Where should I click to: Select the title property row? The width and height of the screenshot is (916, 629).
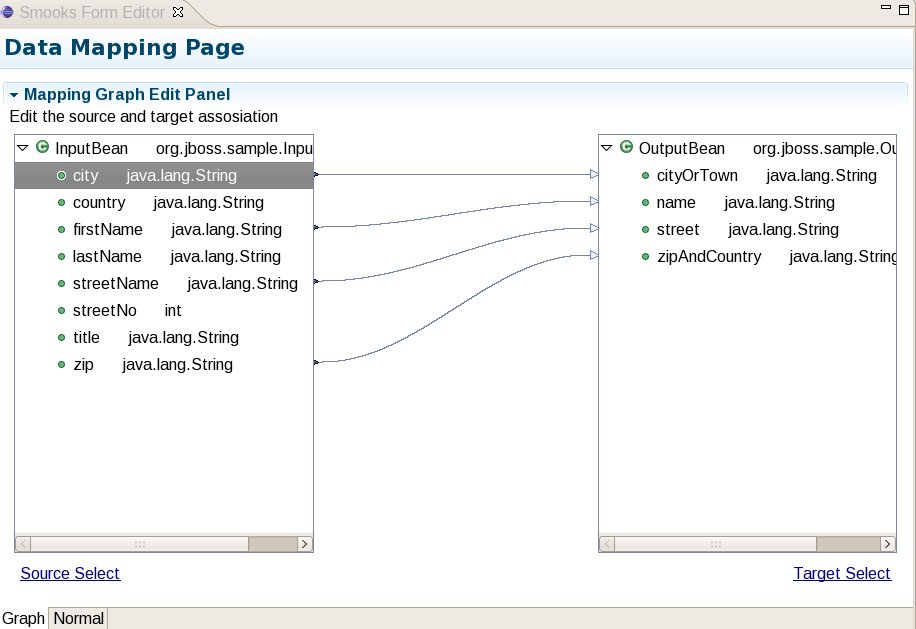pyautogui.click(x=164, y=338)
